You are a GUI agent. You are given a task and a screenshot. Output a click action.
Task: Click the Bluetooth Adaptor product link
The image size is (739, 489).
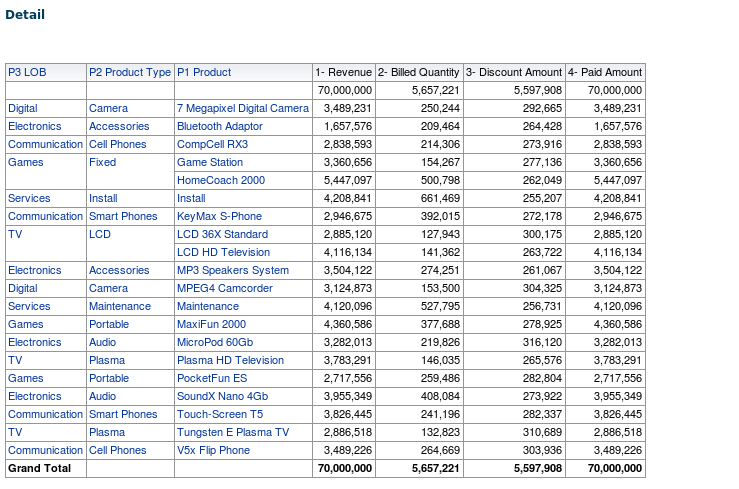coord(220,126)
